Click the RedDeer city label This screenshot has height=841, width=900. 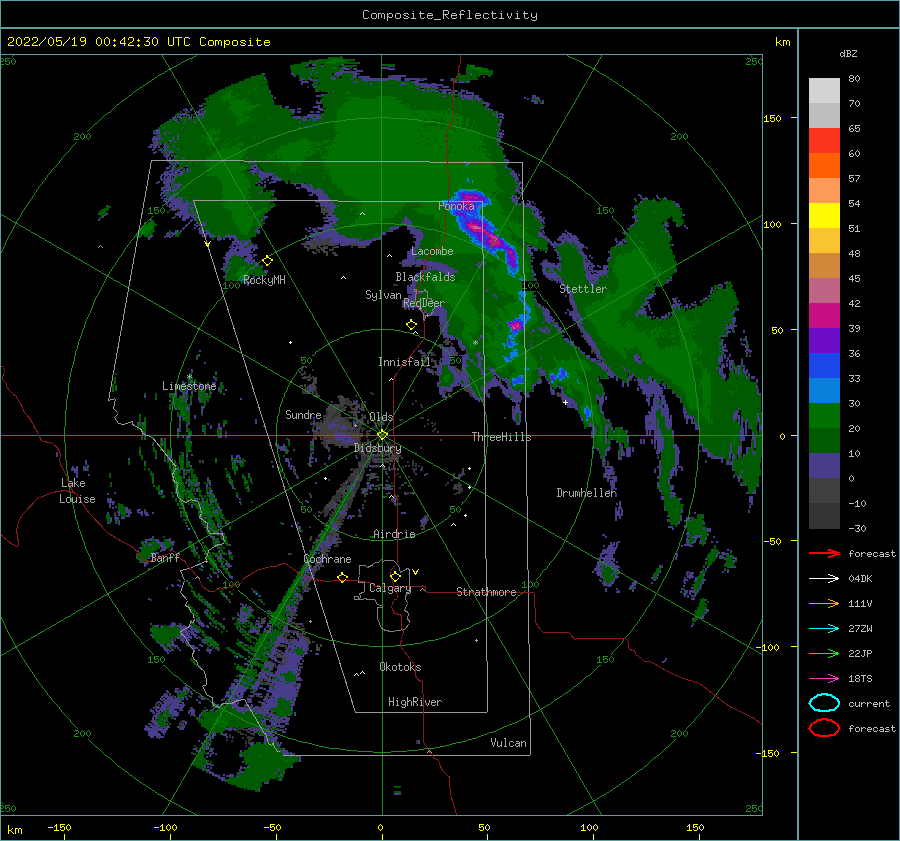pyautogui.click(x=424, y=303)
